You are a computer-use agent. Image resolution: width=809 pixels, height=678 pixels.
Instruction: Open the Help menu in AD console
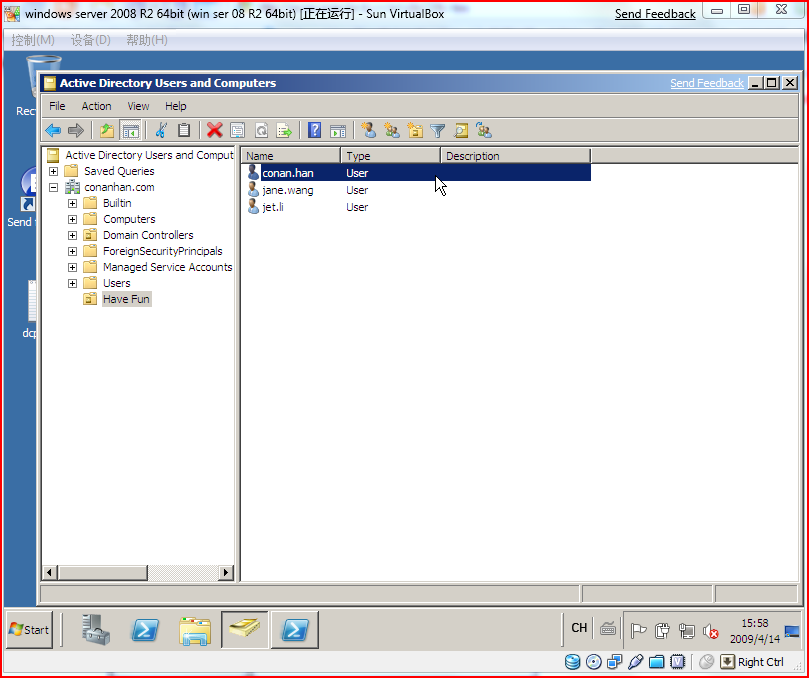pos(175,106)
